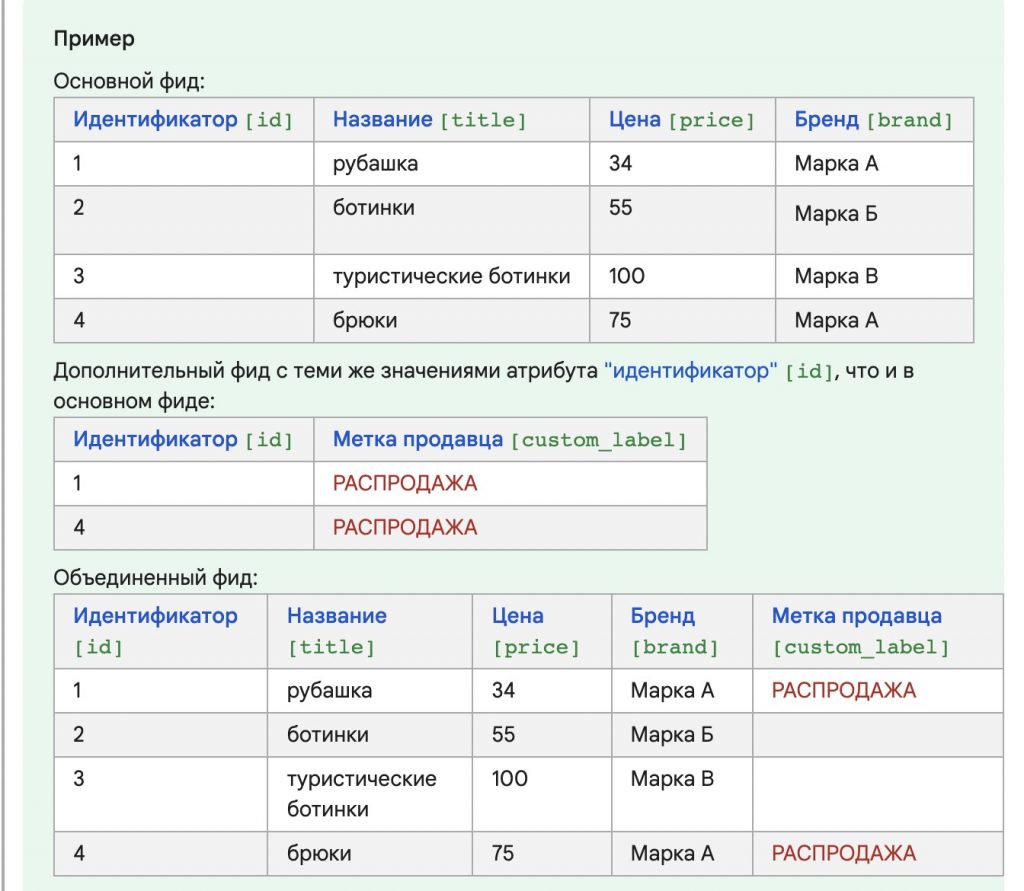Select the price 55 cell in the Основной фид table
Image resolution: width=1024 pixels, height=891 pixels.
tap(682, 220)
